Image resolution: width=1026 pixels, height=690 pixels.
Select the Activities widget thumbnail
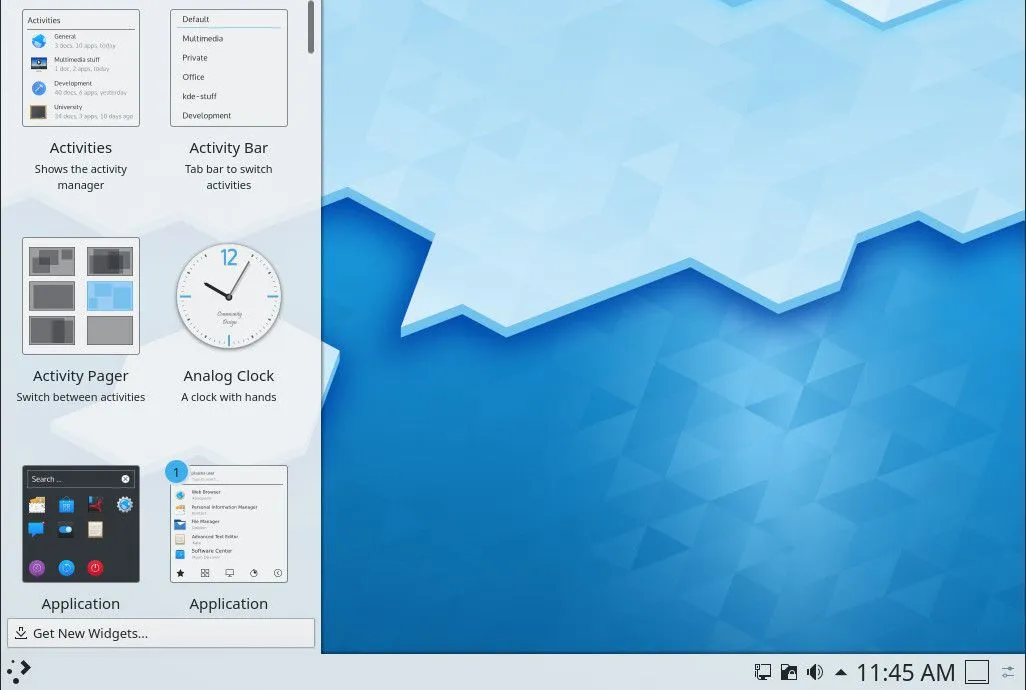click(x=80, y=68)
